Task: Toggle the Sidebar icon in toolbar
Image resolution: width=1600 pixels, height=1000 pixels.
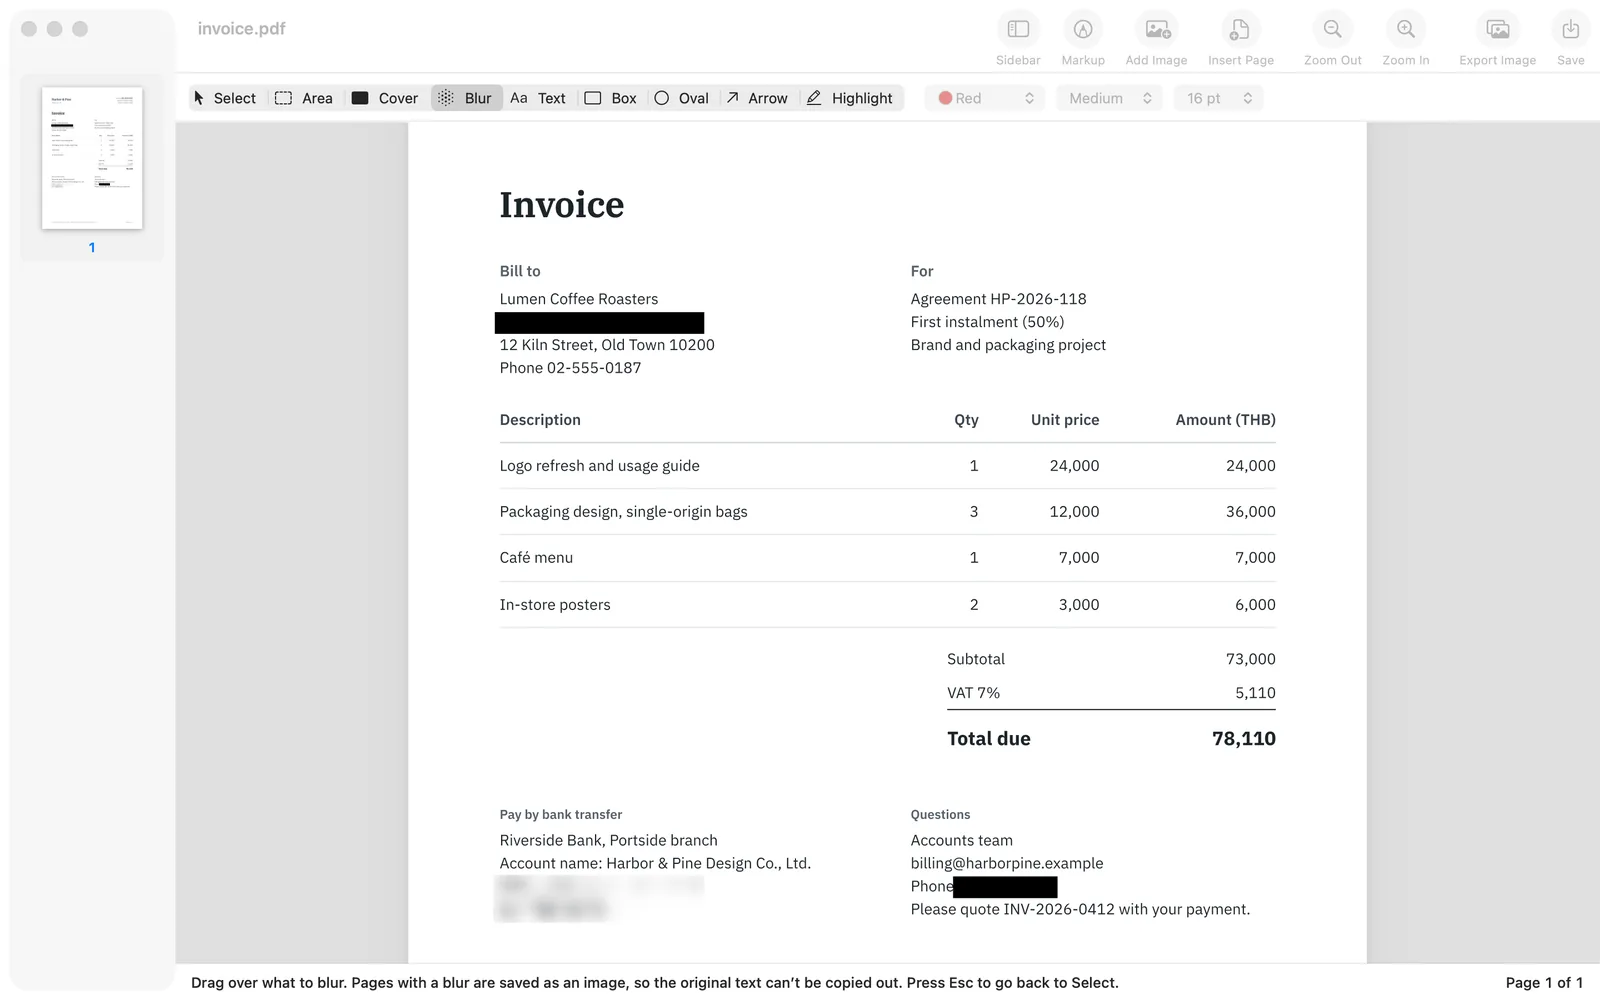Action: [1018, 30]
